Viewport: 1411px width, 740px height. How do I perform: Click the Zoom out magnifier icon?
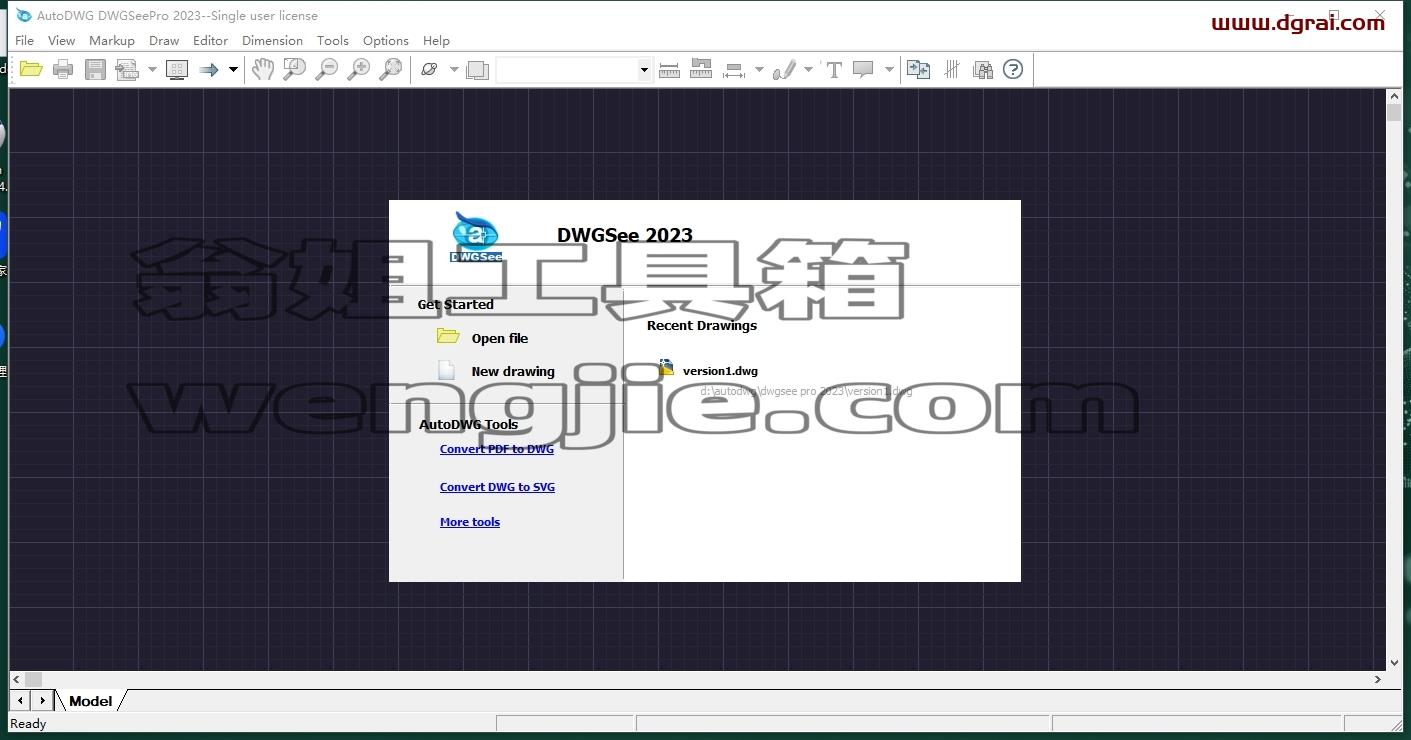point(326,69)
